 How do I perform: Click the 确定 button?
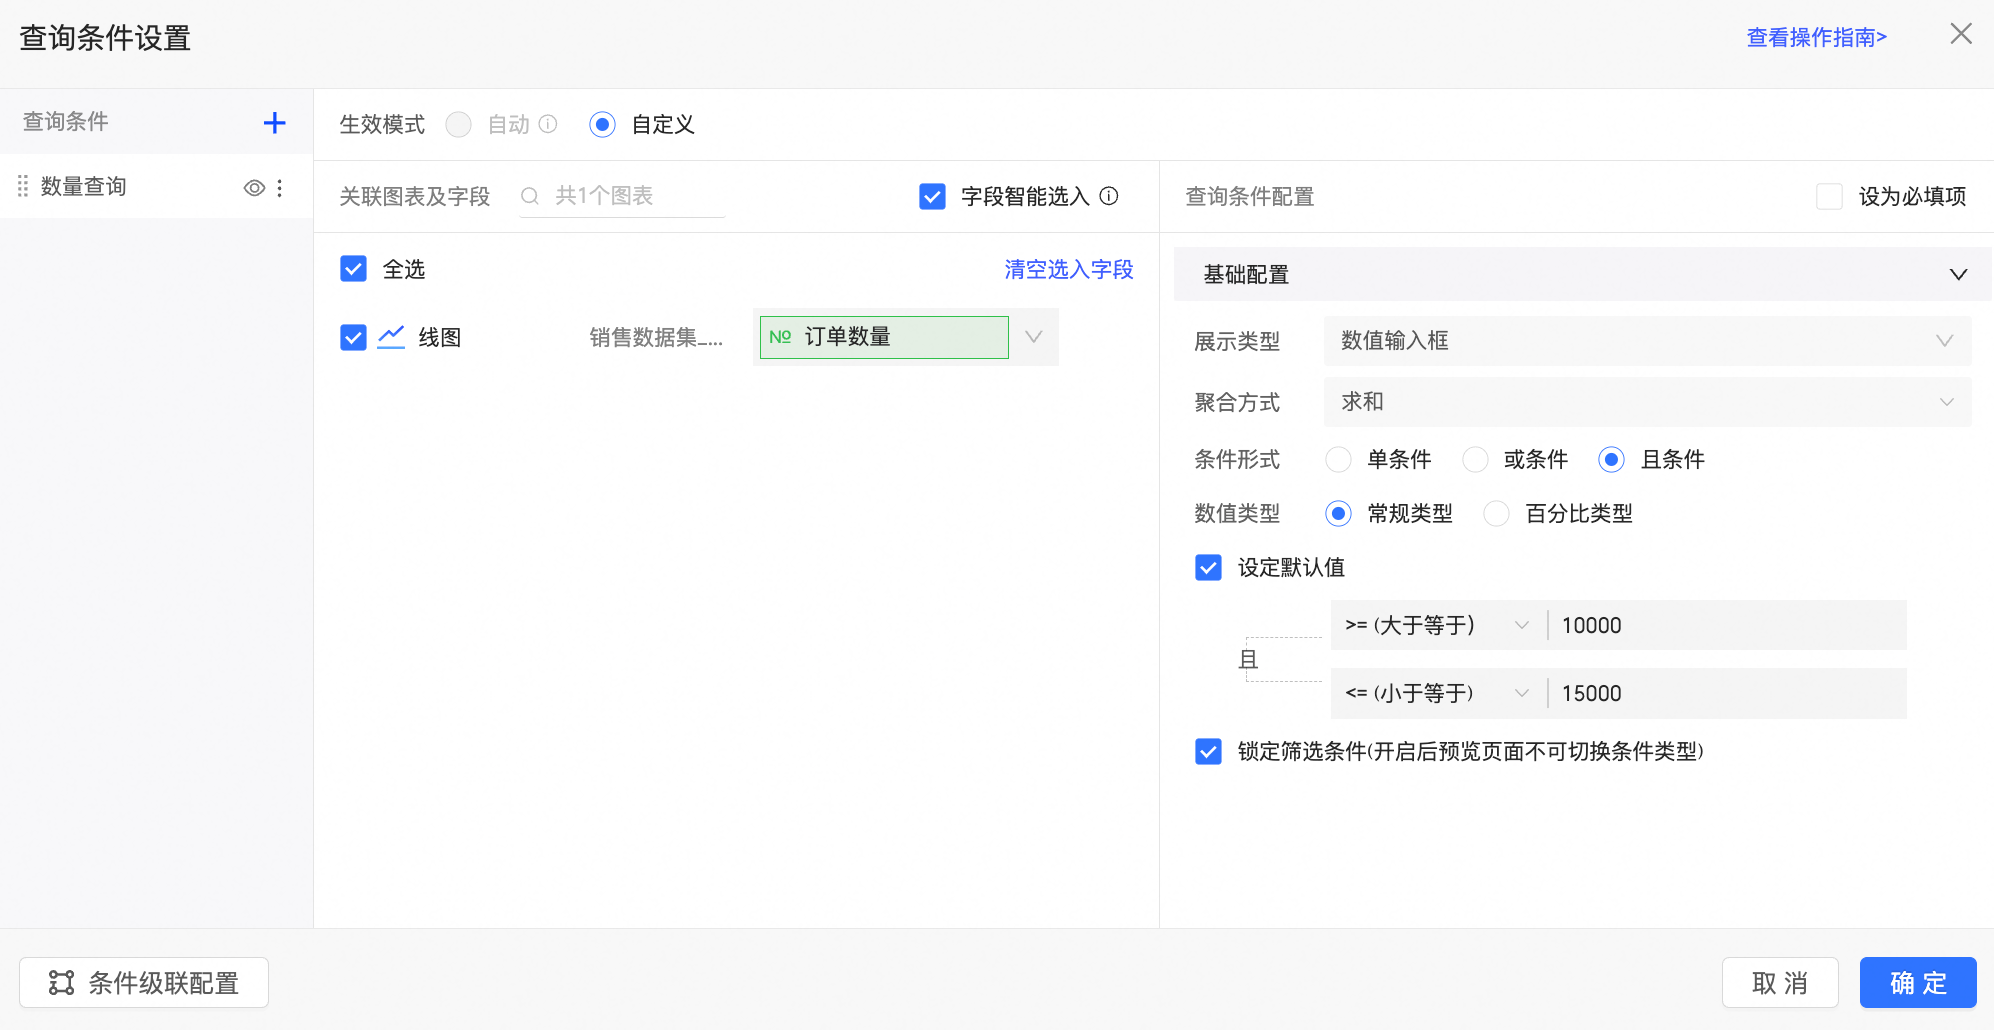click(1917, 983)
